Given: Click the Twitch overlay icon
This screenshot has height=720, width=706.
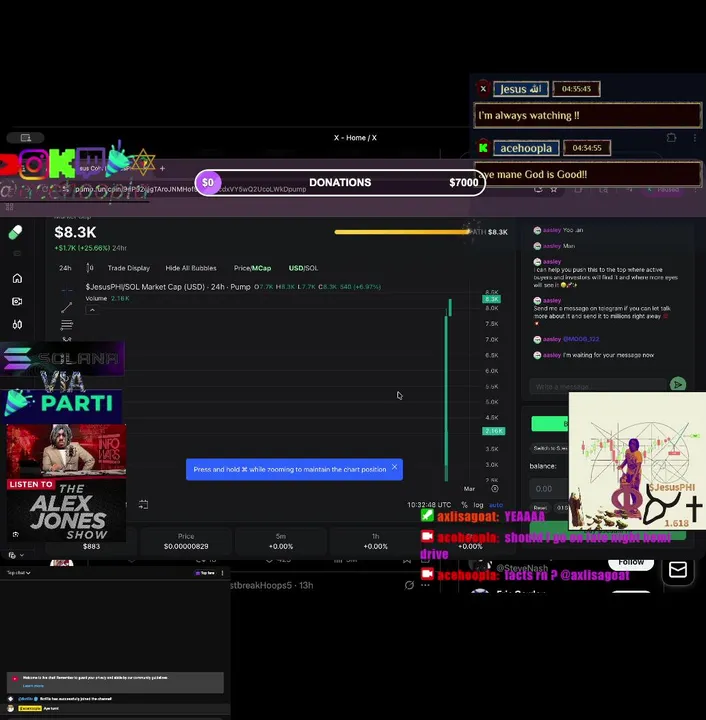Looking at the screenshot, I should [x=90, y=162].
